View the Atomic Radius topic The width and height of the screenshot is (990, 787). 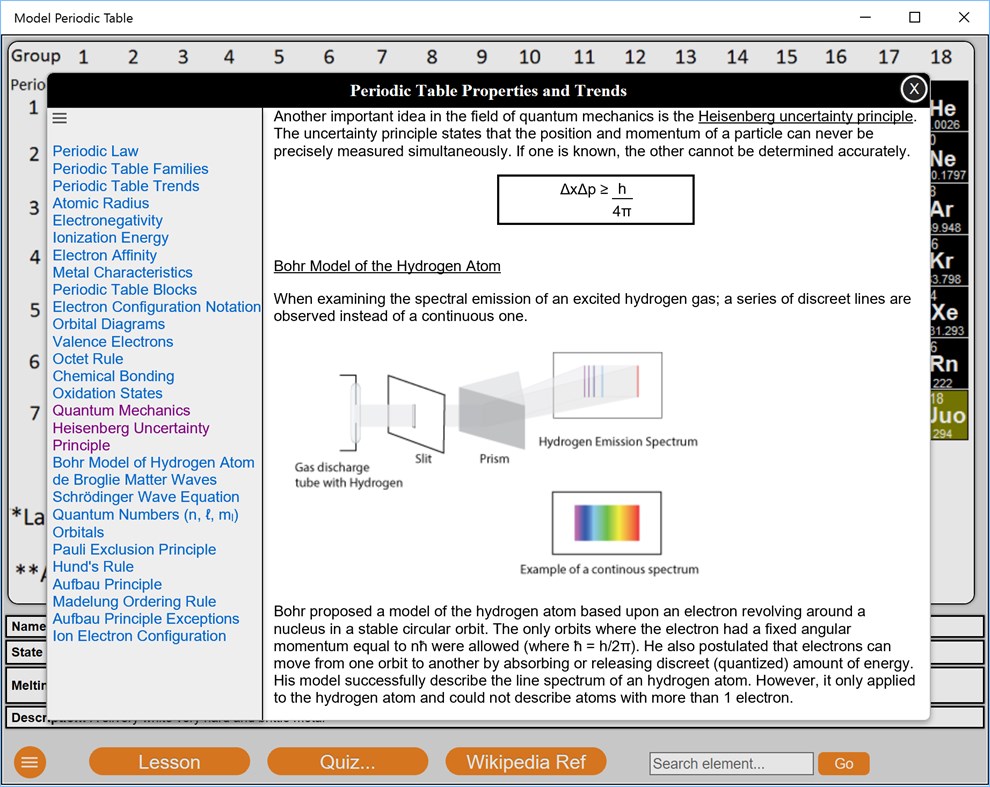tap(100, 203)
